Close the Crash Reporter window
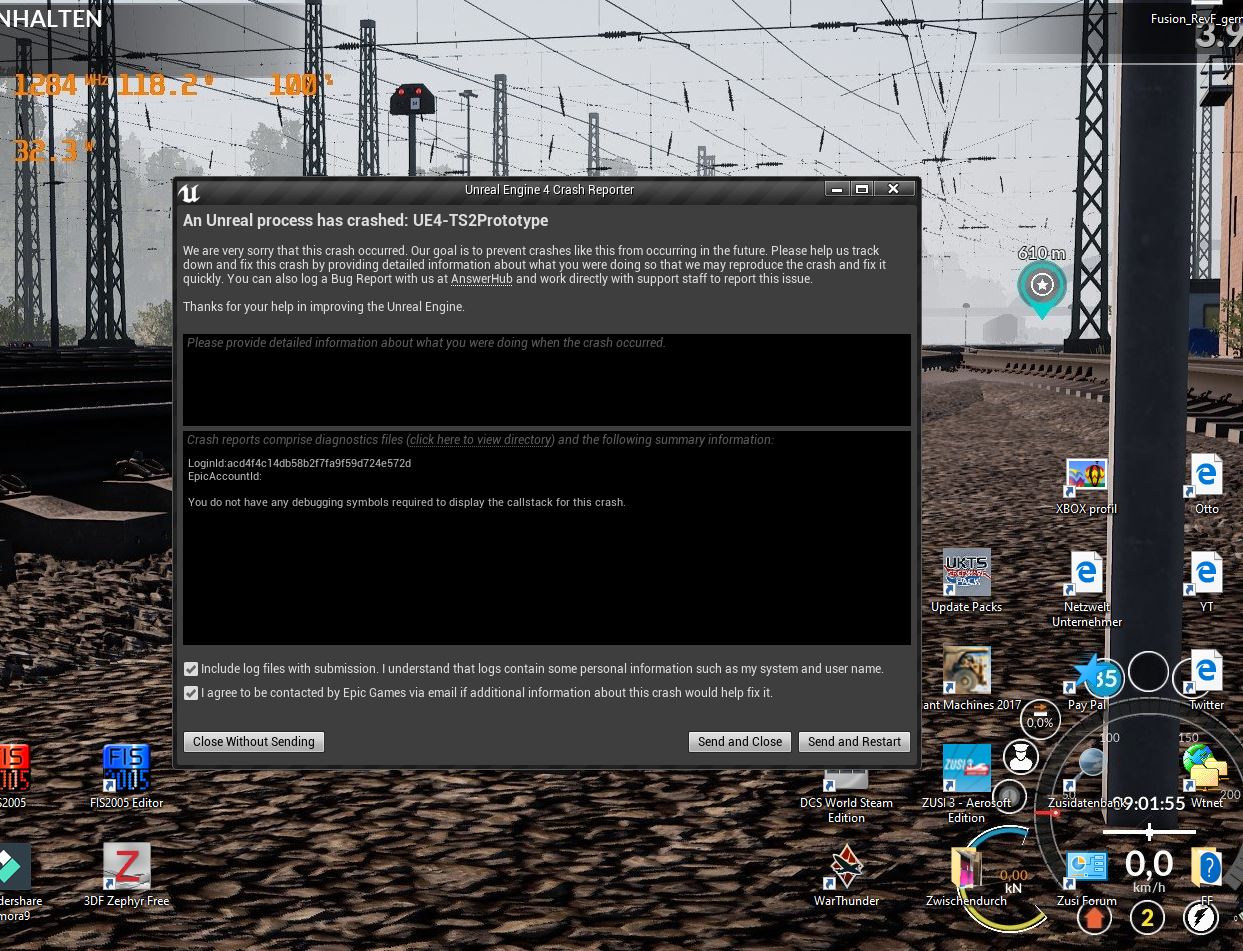Screen dimensions: 1243x951 click(893, 189)
